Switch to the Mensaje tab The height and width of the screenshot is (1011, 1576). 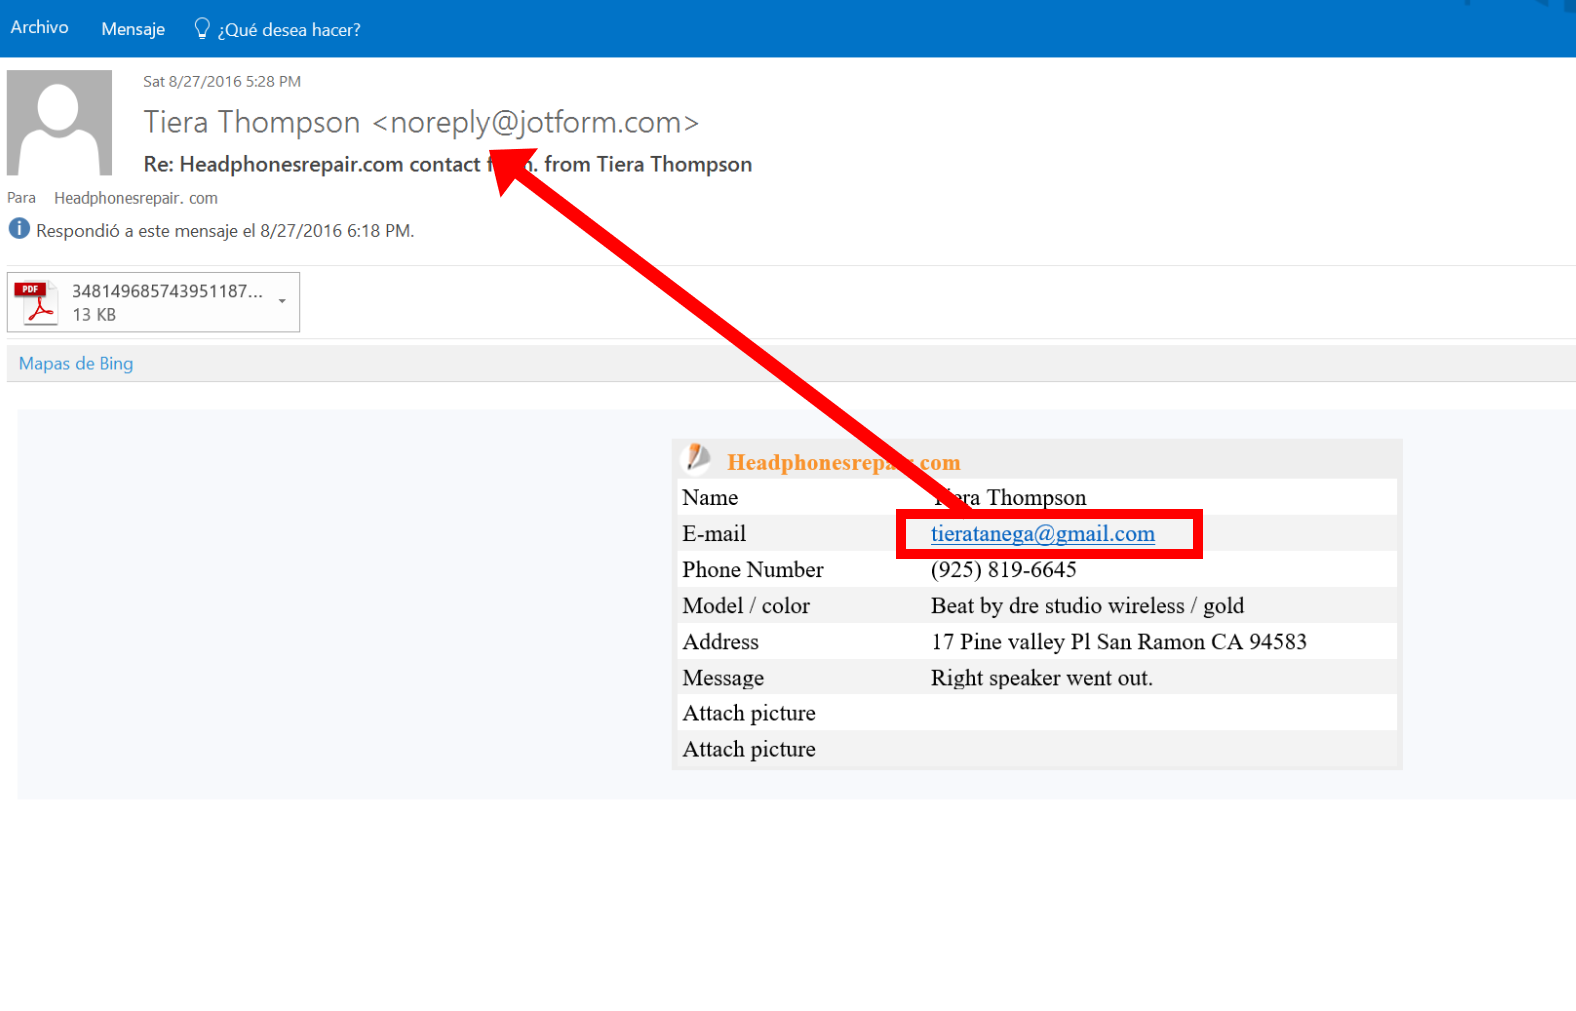point(133,29)
